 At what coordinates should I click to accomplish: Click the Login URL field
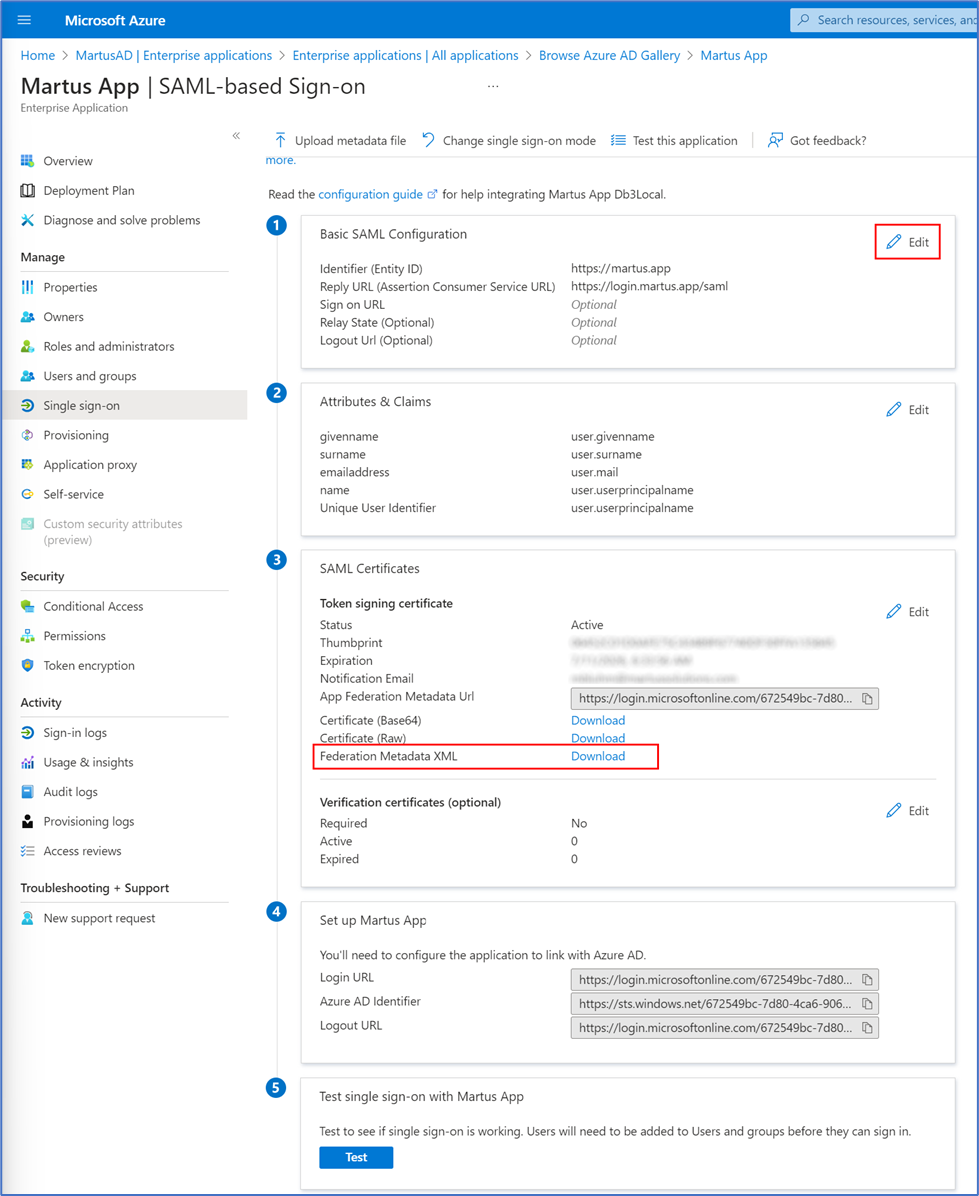[724, 980]
